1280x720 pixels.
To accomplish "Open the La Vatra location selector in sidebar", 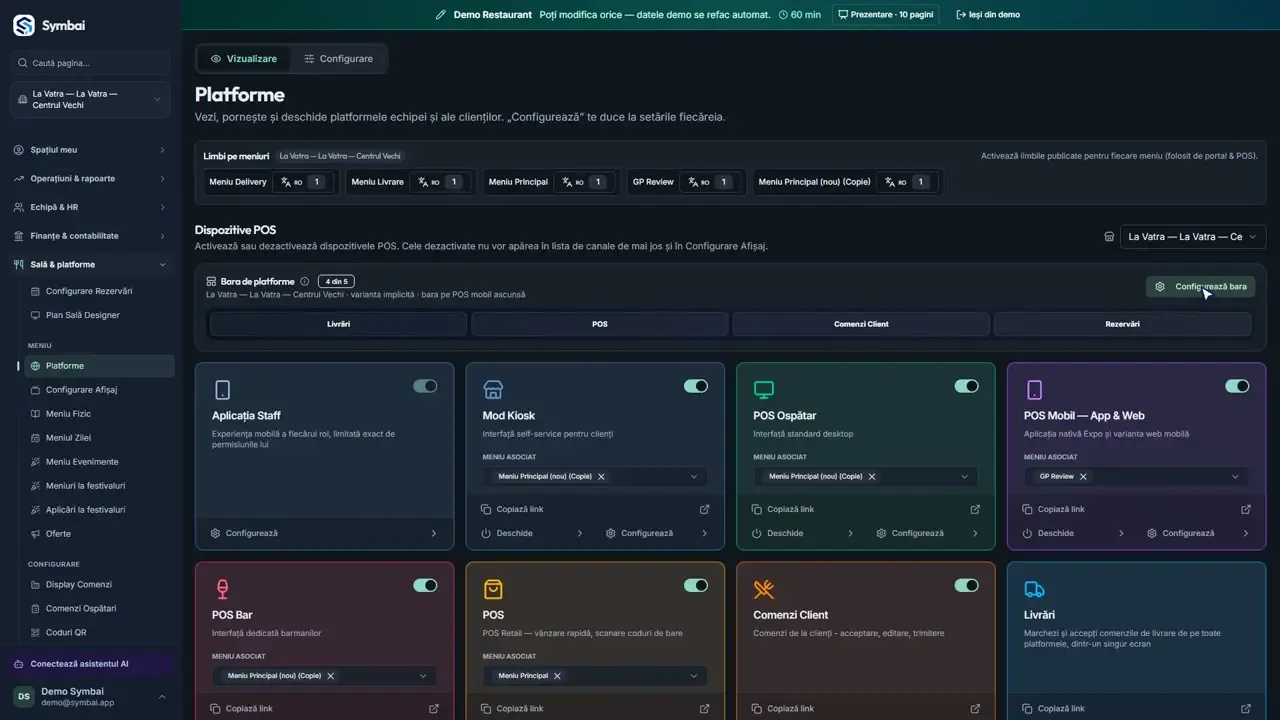I will (90, 99).
